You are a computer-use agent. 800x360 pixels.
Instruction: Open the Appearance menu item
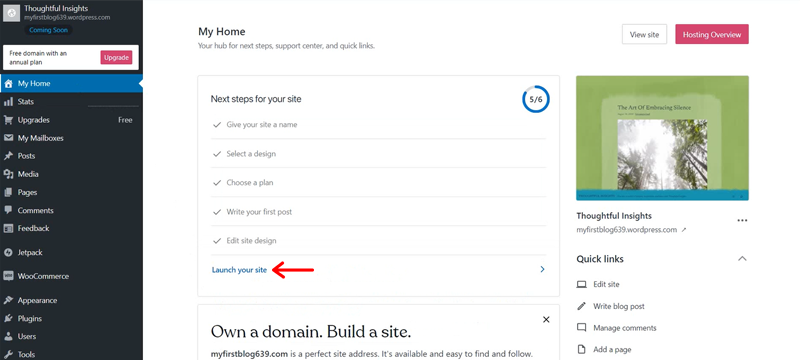pos(71,300)
